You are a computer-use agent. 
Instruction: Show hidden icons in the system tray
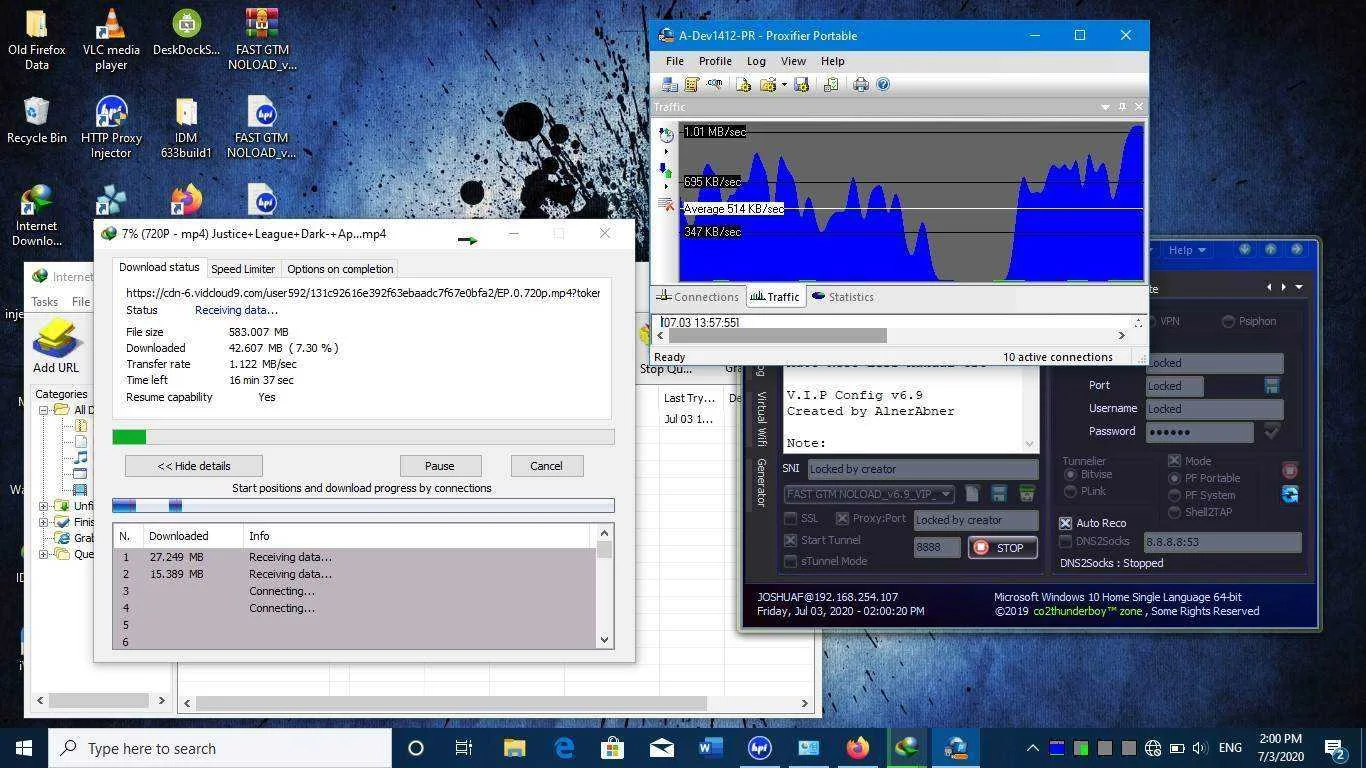tap(1032, 748)
